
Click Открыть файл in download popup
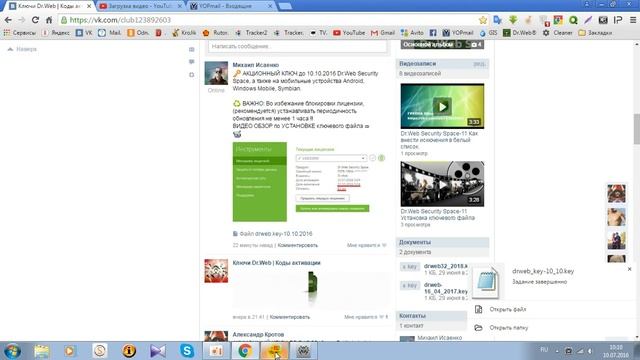click(x=508, y=309)
